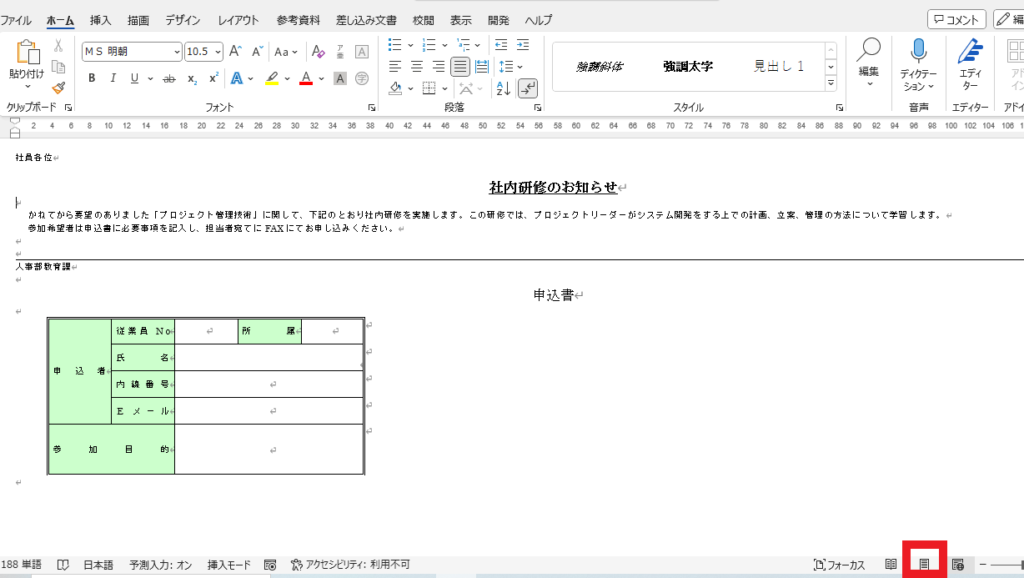This screenshot has height=578, width=1024.
Task: Clear all formatting icon
Action: (x=318, y=51)
